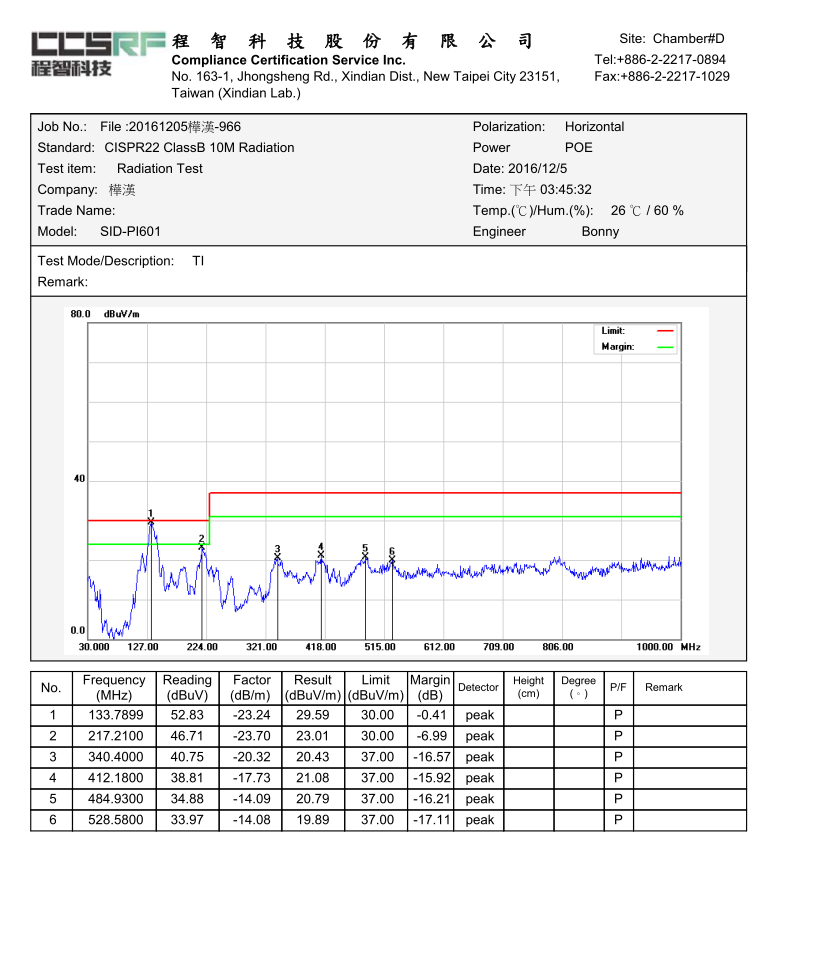Viewport: 819px width, 964px height.
Task: Click the File :20161205樺漢-966 job value
Action: pyautogui.click(x=170, y=127)
